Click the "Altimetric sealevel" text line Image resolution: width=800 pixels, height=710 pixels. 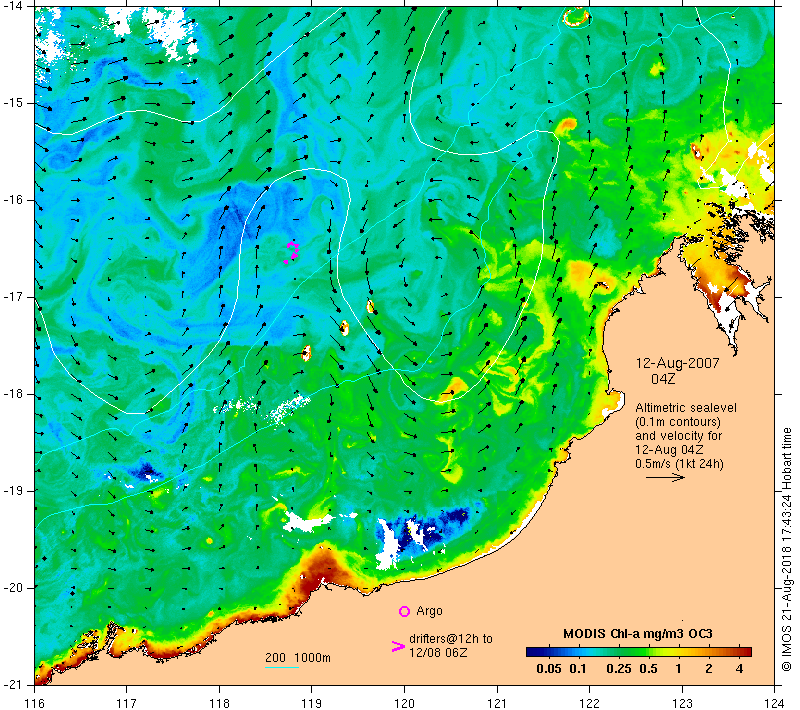(686, 408)
